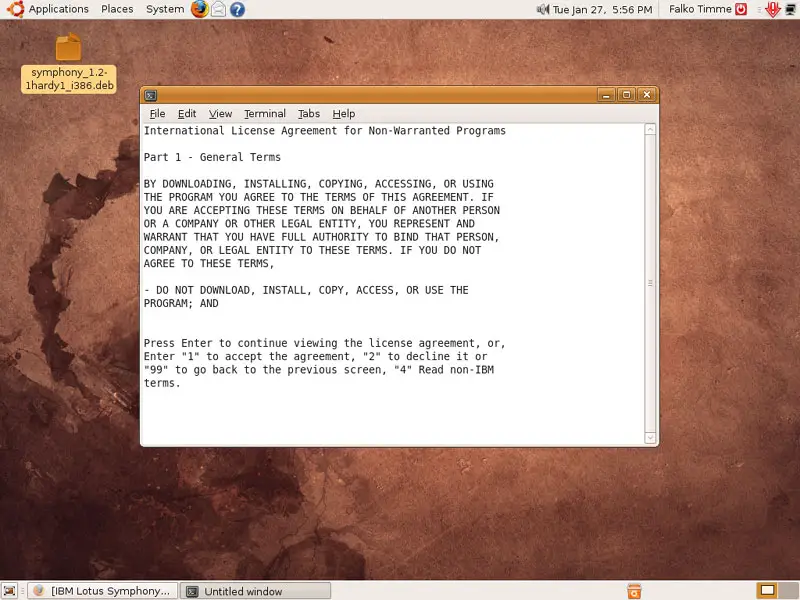Open the terminal Help menu
This screenshot has height=600, width=800.
tap(343, 114)
